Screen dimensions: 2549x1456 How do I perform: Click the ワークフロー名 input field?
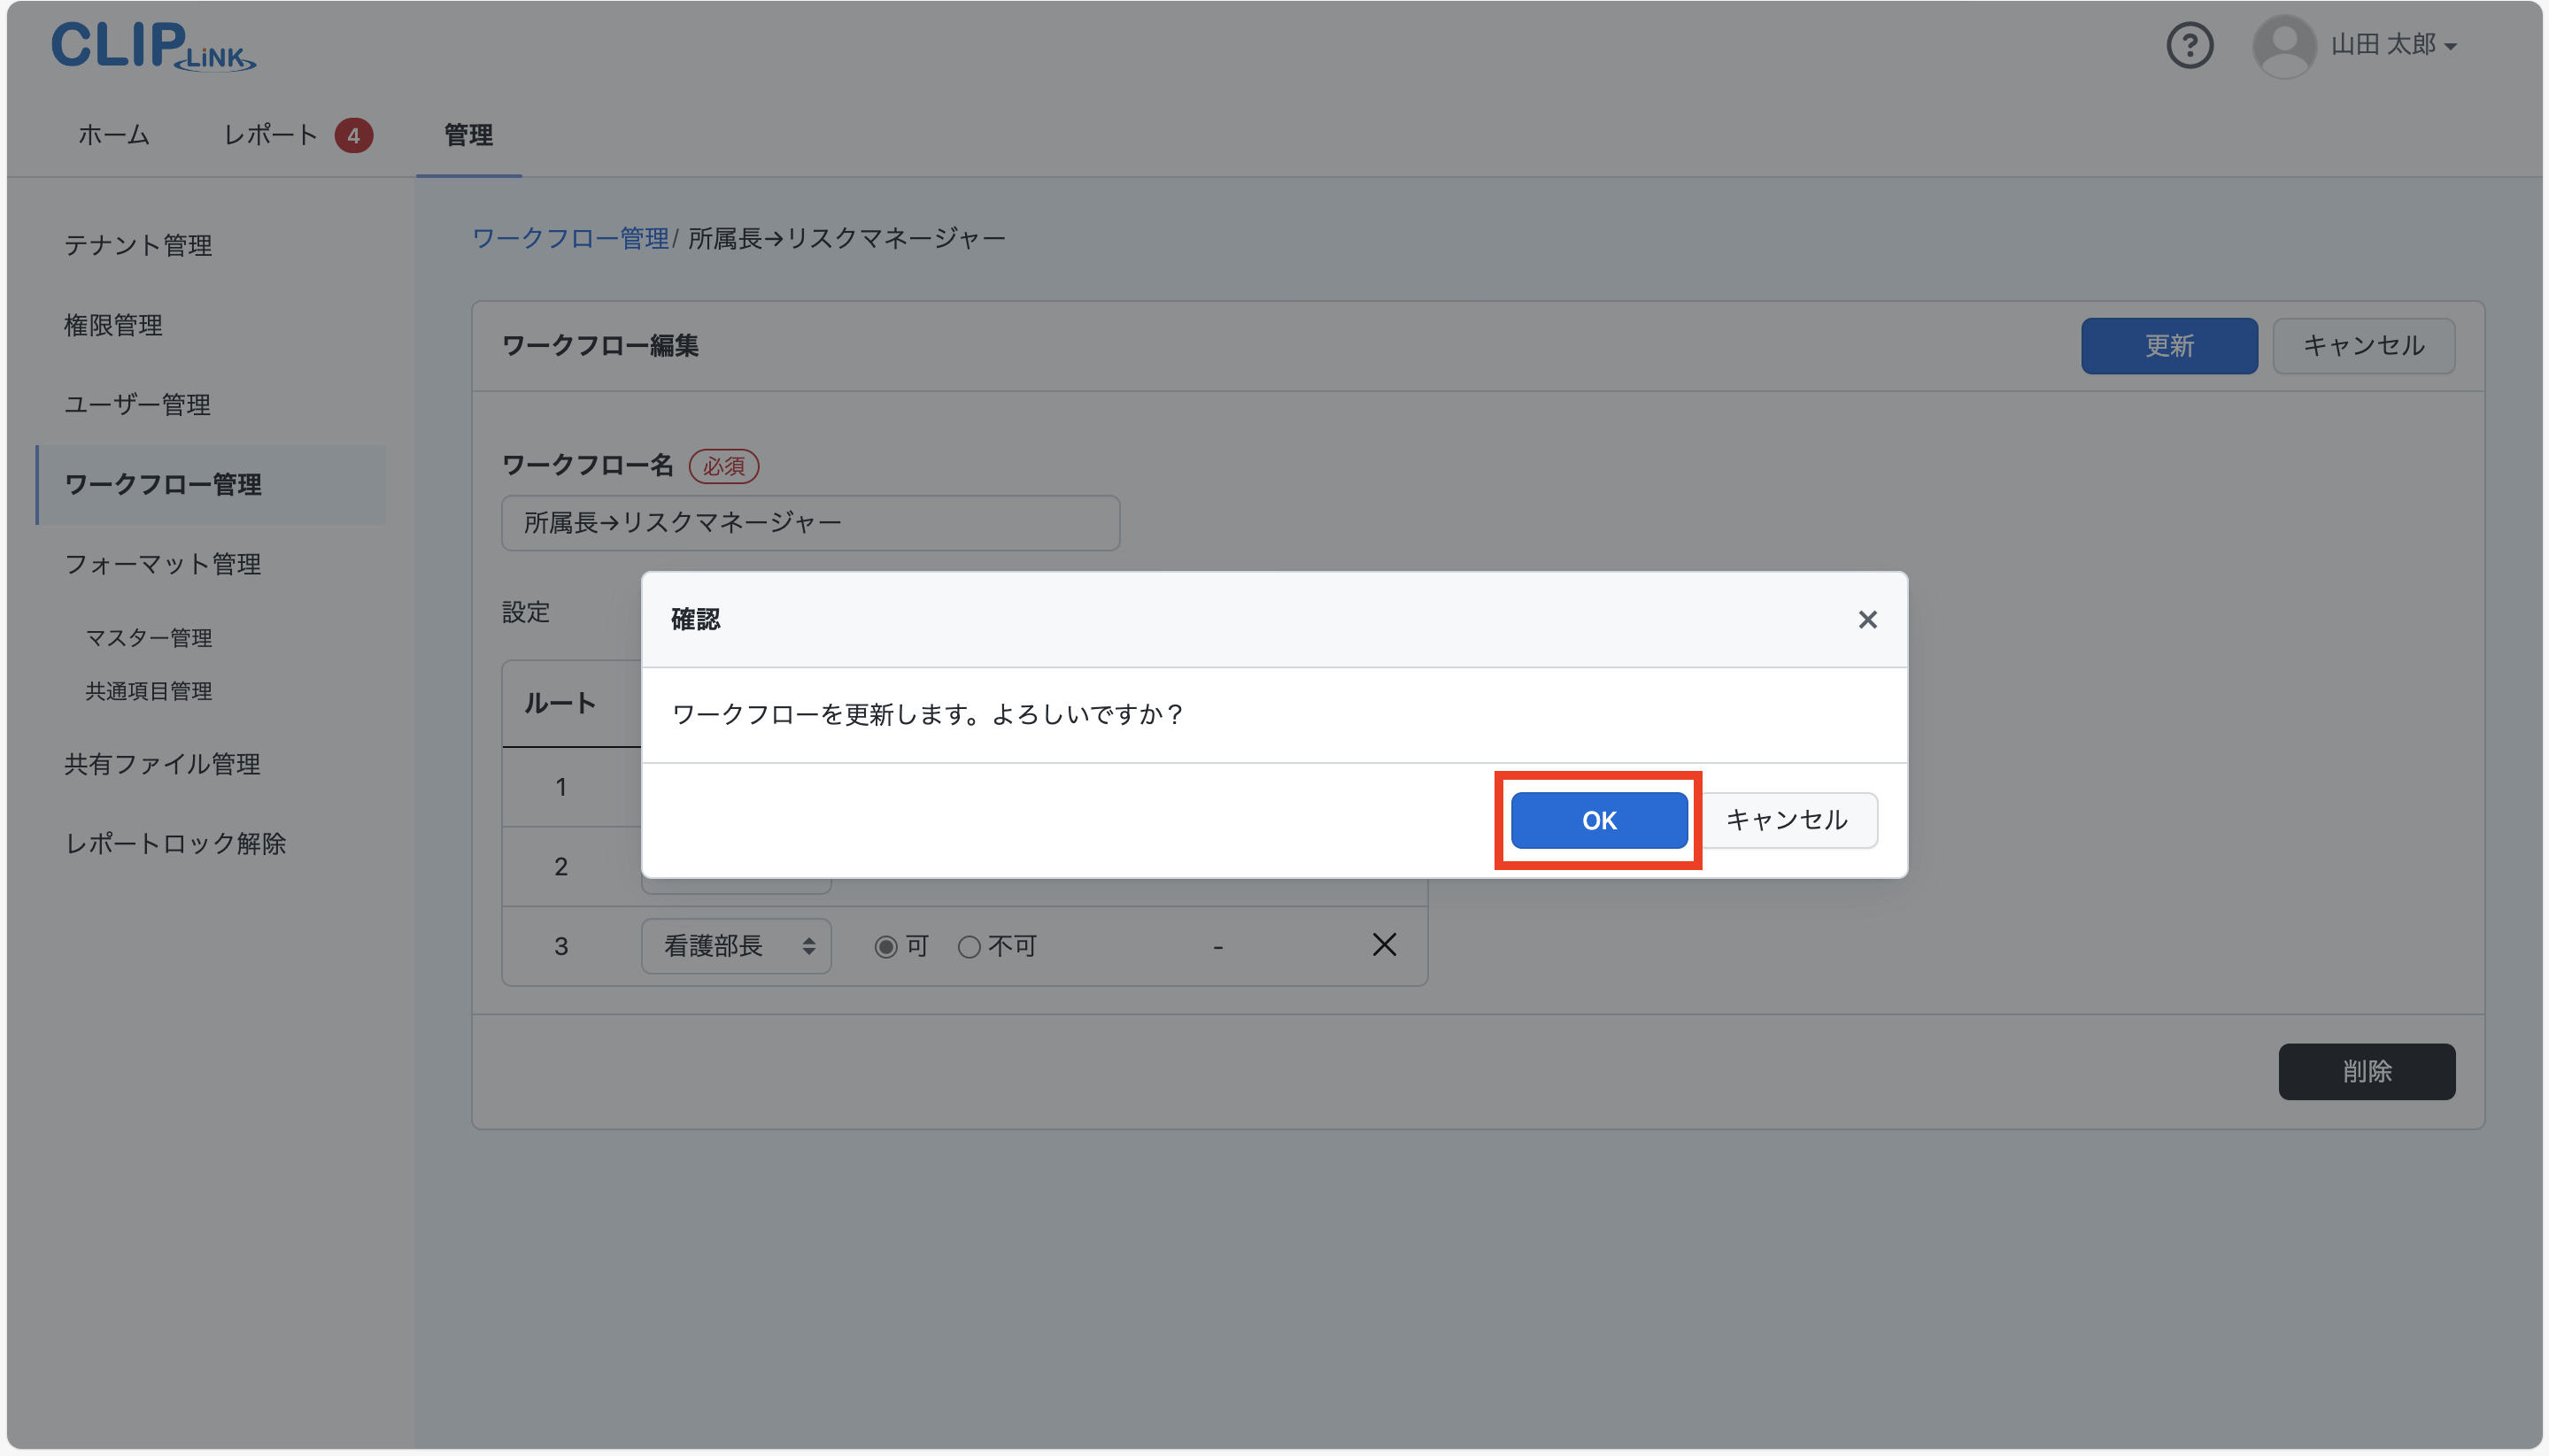(x=809, y=522)
